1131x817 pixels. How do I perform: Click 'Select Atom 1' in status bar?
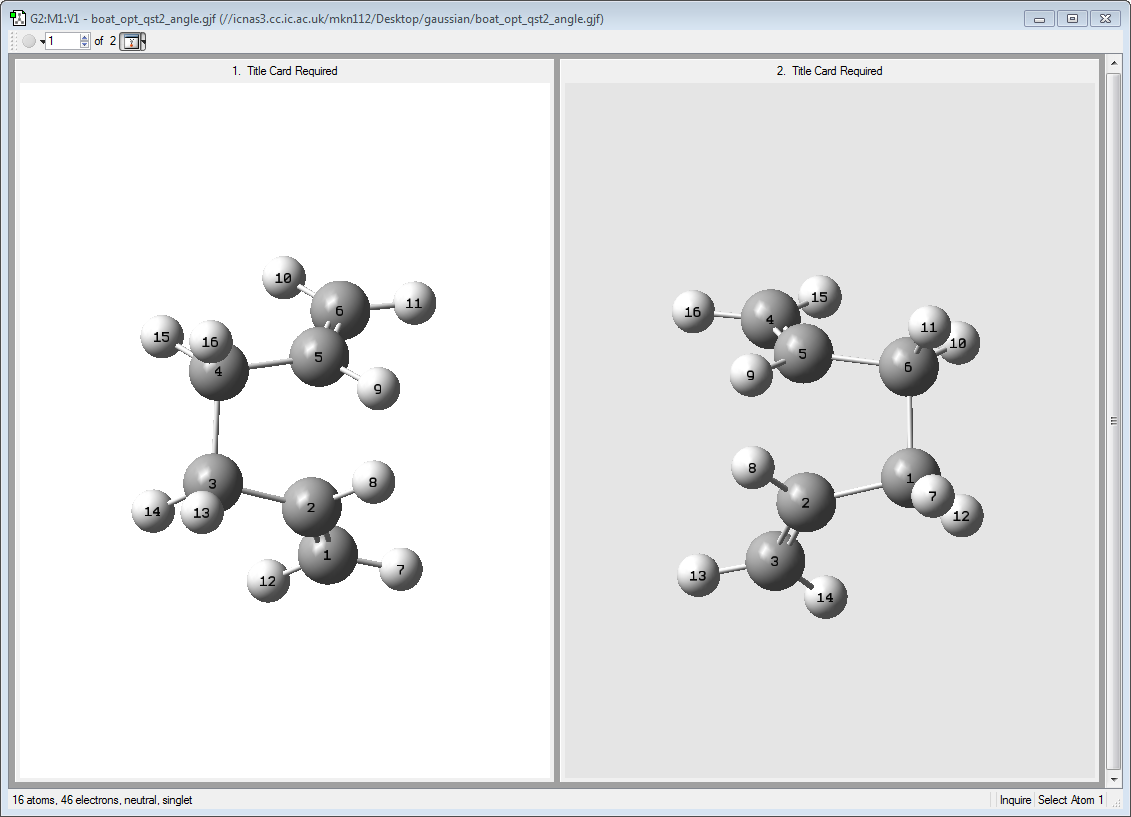(x=1070, y=800)
